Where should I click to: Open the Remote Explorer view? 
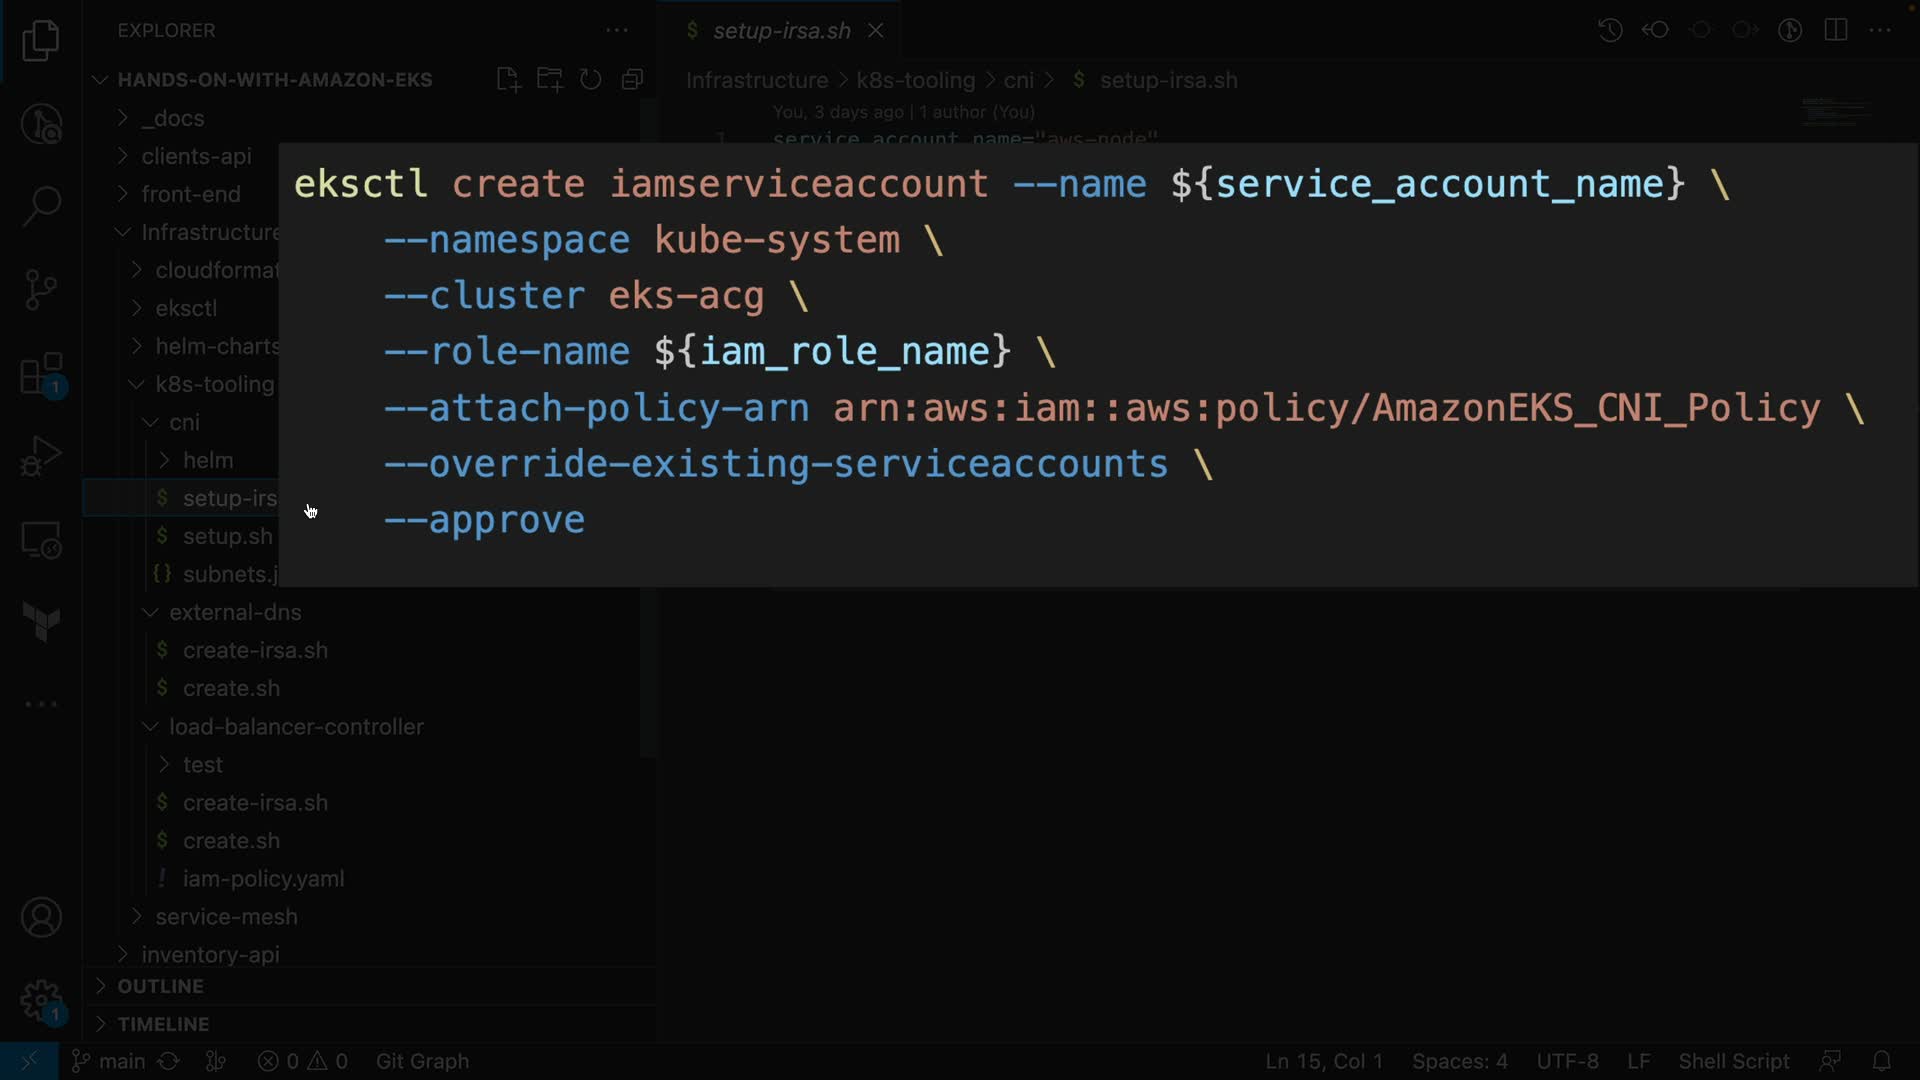tap(41, 541)
